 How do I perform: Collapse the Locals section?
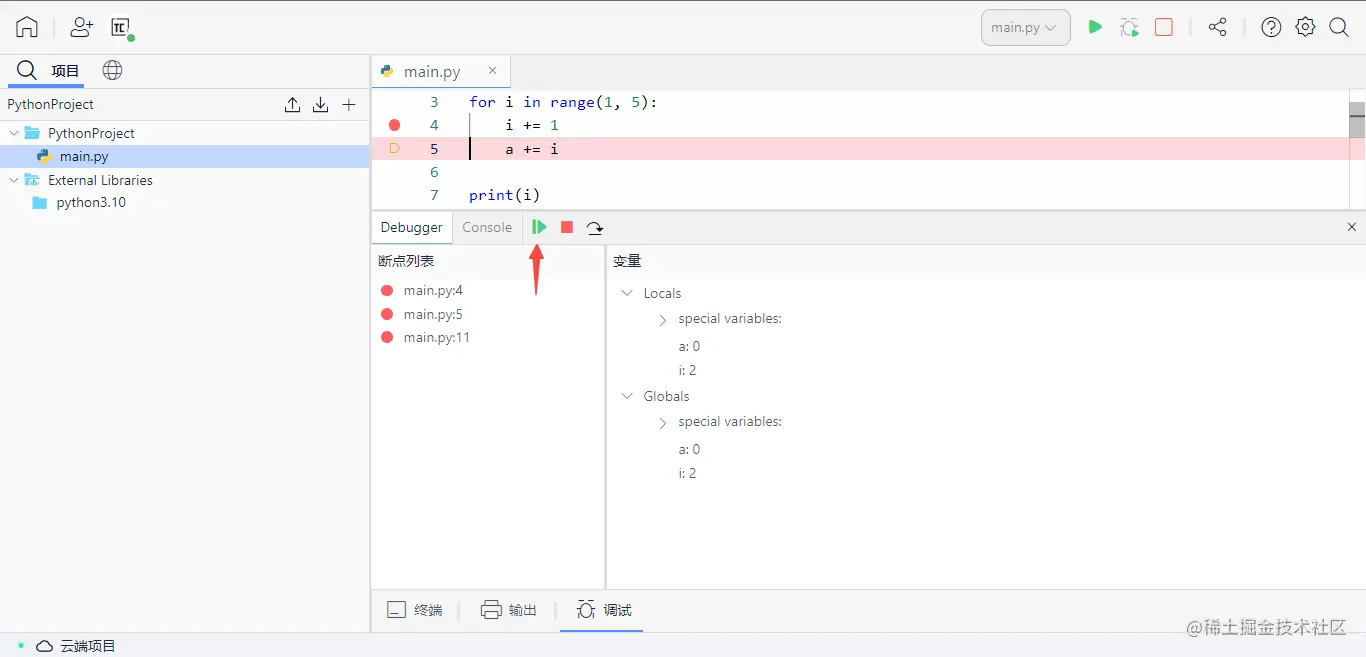(627, 293)
